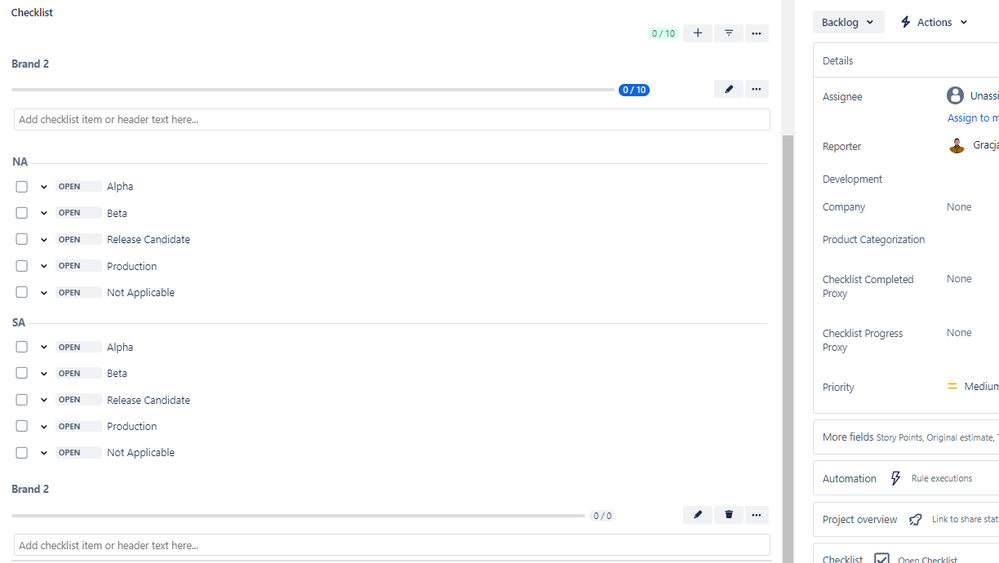Check the NA Production checkbox
999x563 pixels.
(22, 266)
